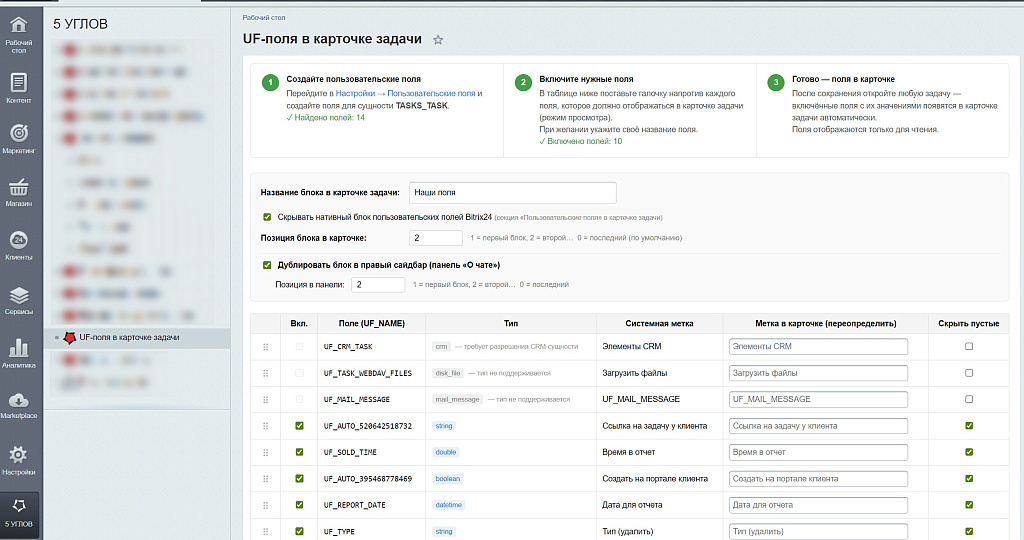
Task: Click the Сервисы layers icon
Action: (19, 296)
